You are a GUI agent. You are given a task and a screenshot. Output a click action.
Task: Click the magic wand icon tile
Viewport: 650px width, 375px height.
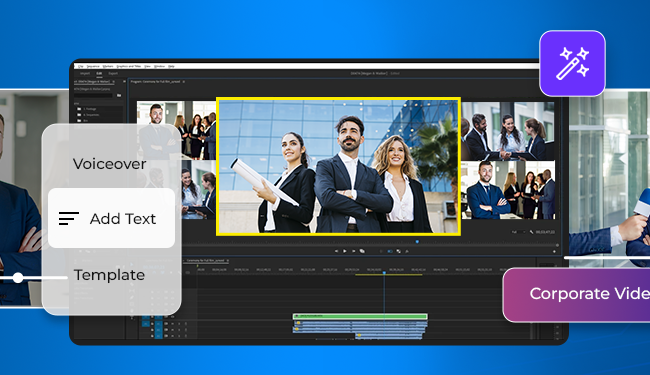point(572,63)
